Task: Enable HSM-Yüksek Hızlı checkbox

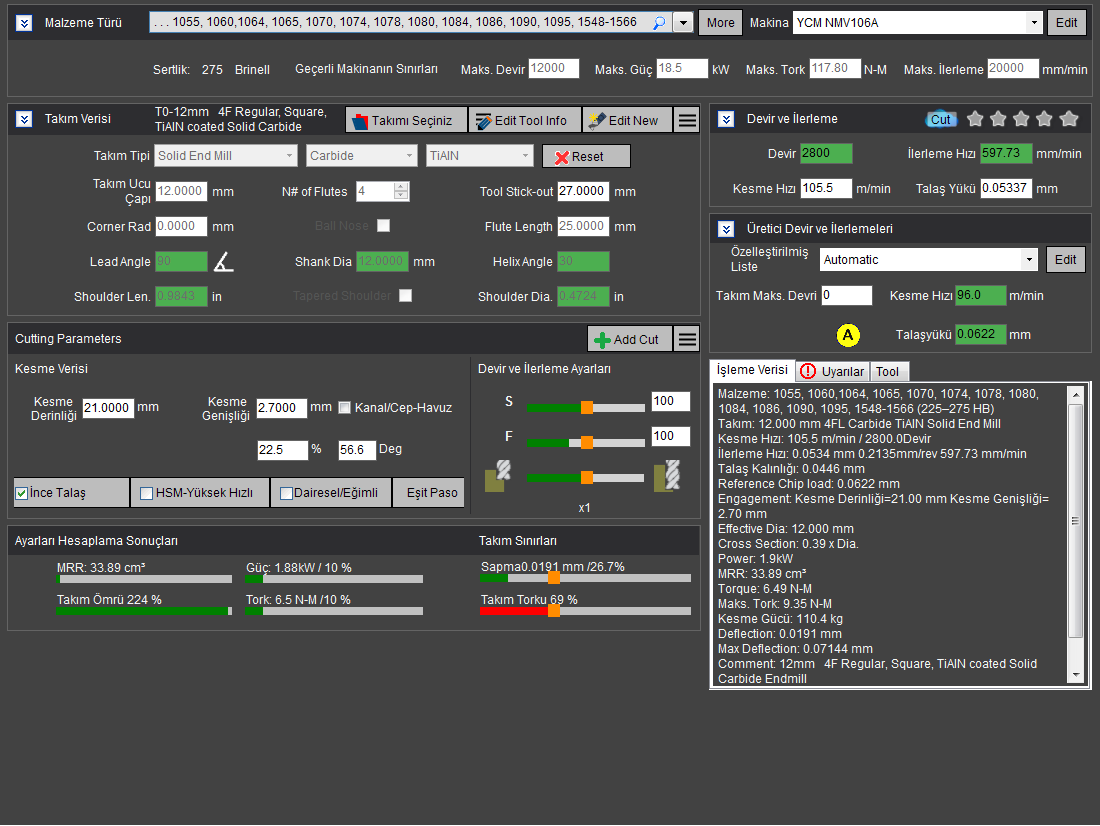Action: (x=147, y=493)
